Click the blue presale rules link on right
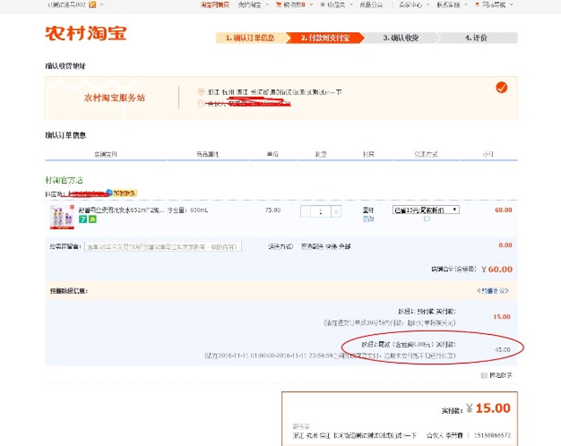This screenshot has width=561, height=446. click(493, 291)
